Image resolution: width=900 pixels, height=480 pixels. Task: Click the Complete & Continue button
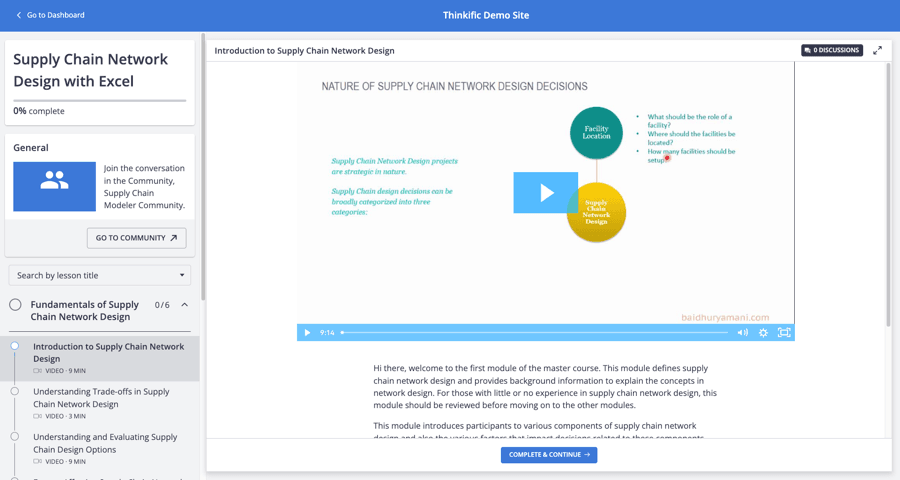coord(549,455)
